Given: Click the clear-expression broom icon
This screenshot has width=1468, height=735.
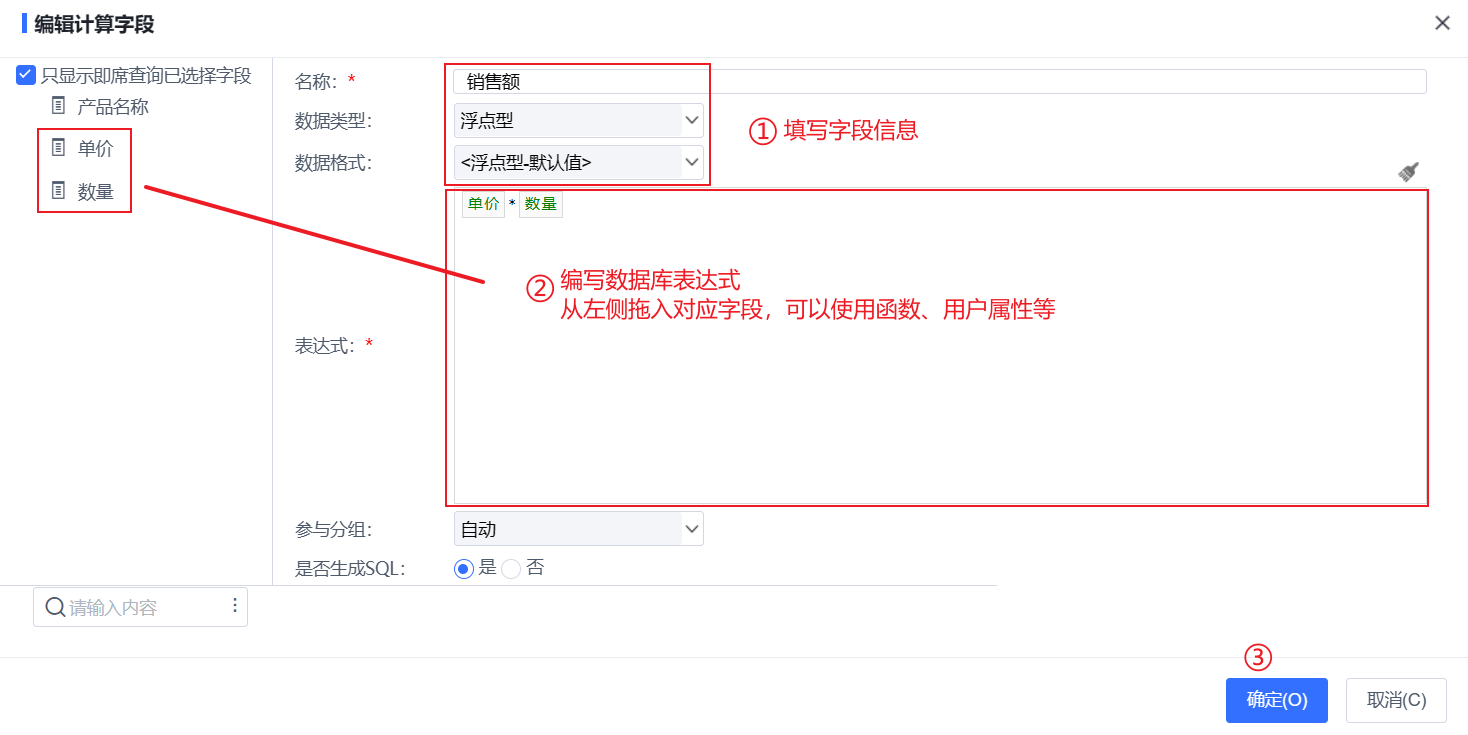Looking at the screenshot, I should 1408,171.
